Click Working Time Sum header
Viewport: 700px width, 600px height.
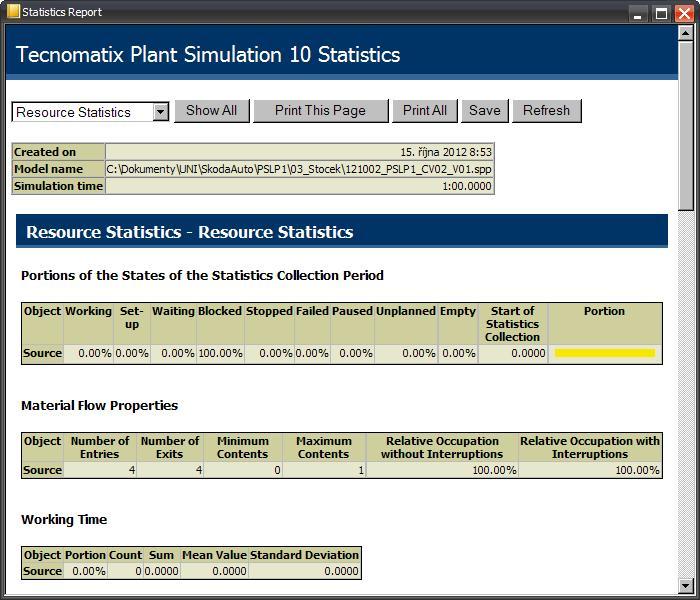[x=161, y=555]
